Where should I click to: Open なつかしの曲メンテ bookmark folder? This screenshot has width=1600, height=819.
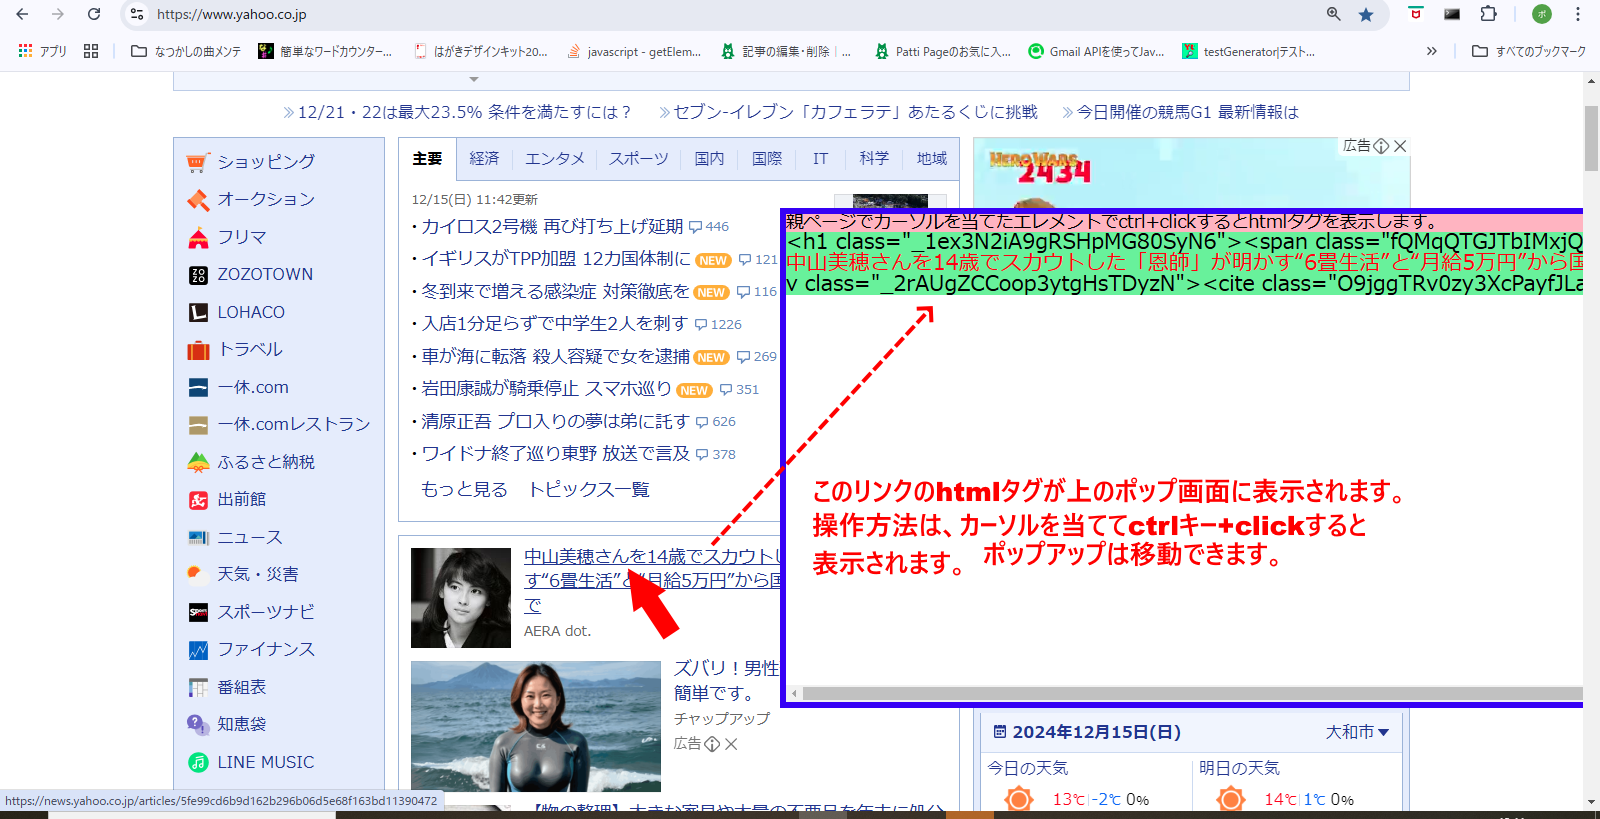click(186, 51)
